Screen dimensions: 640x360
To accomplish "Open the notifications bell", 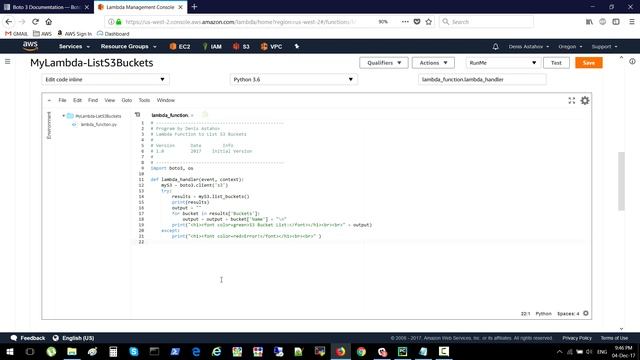I will click(x=495, y=47).
